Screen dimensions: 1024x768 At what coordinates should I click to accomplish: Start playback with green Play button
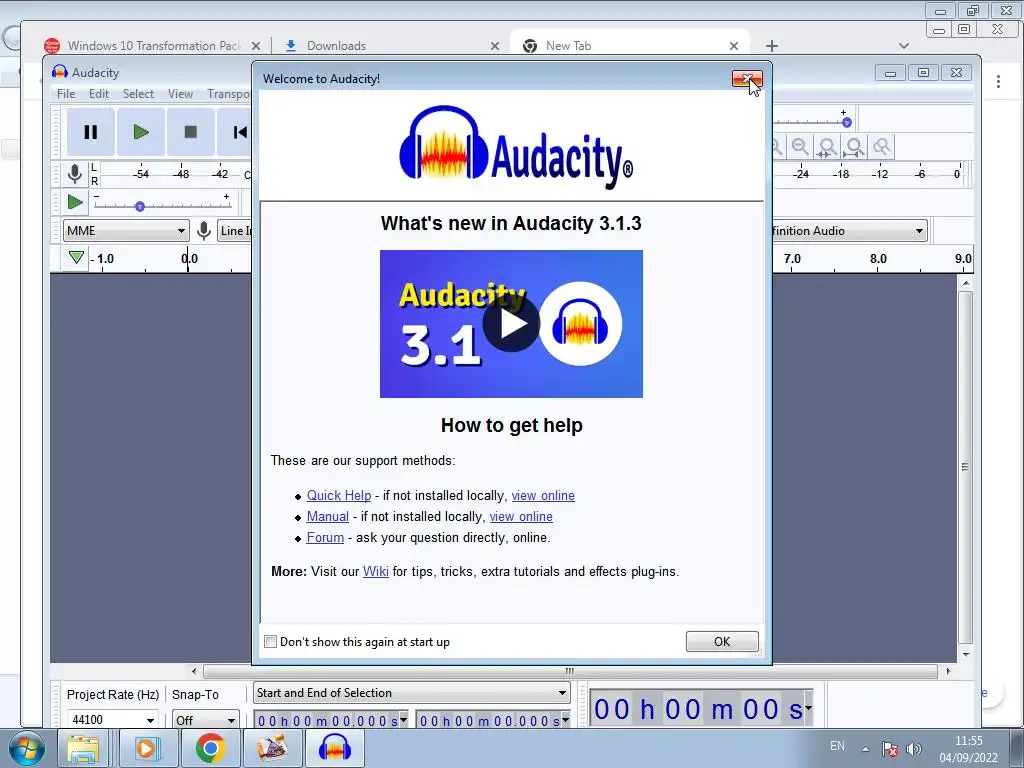point(140,132)
